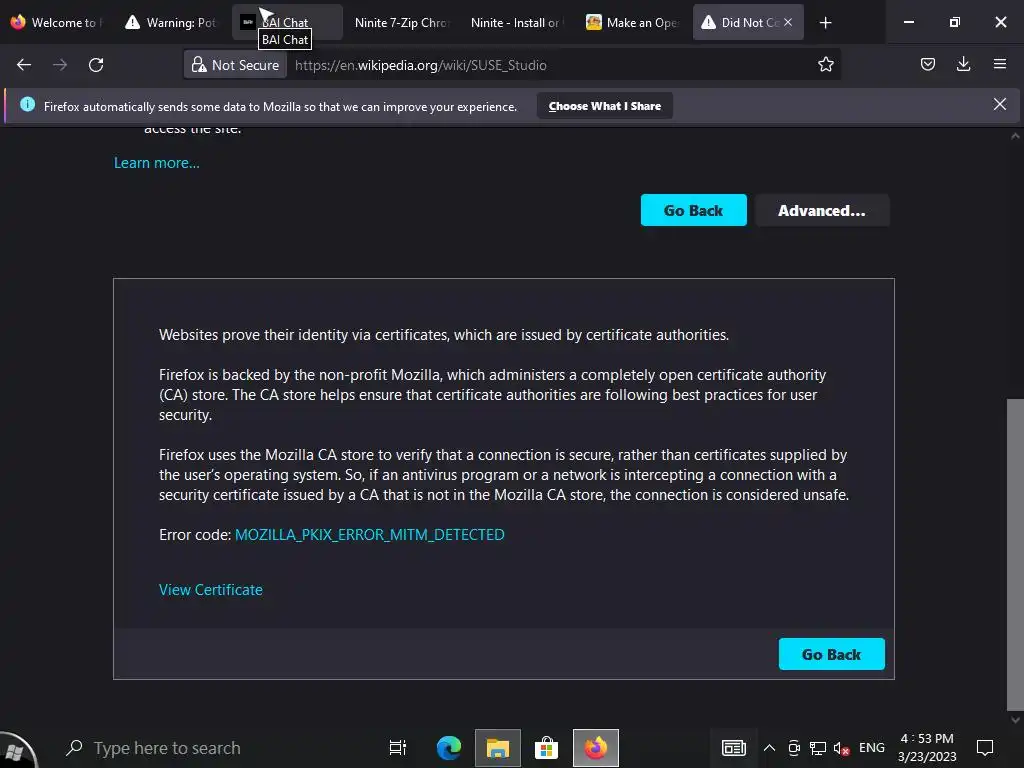
Task: Click the muted volume tray icon
Action: pos(841,748)
